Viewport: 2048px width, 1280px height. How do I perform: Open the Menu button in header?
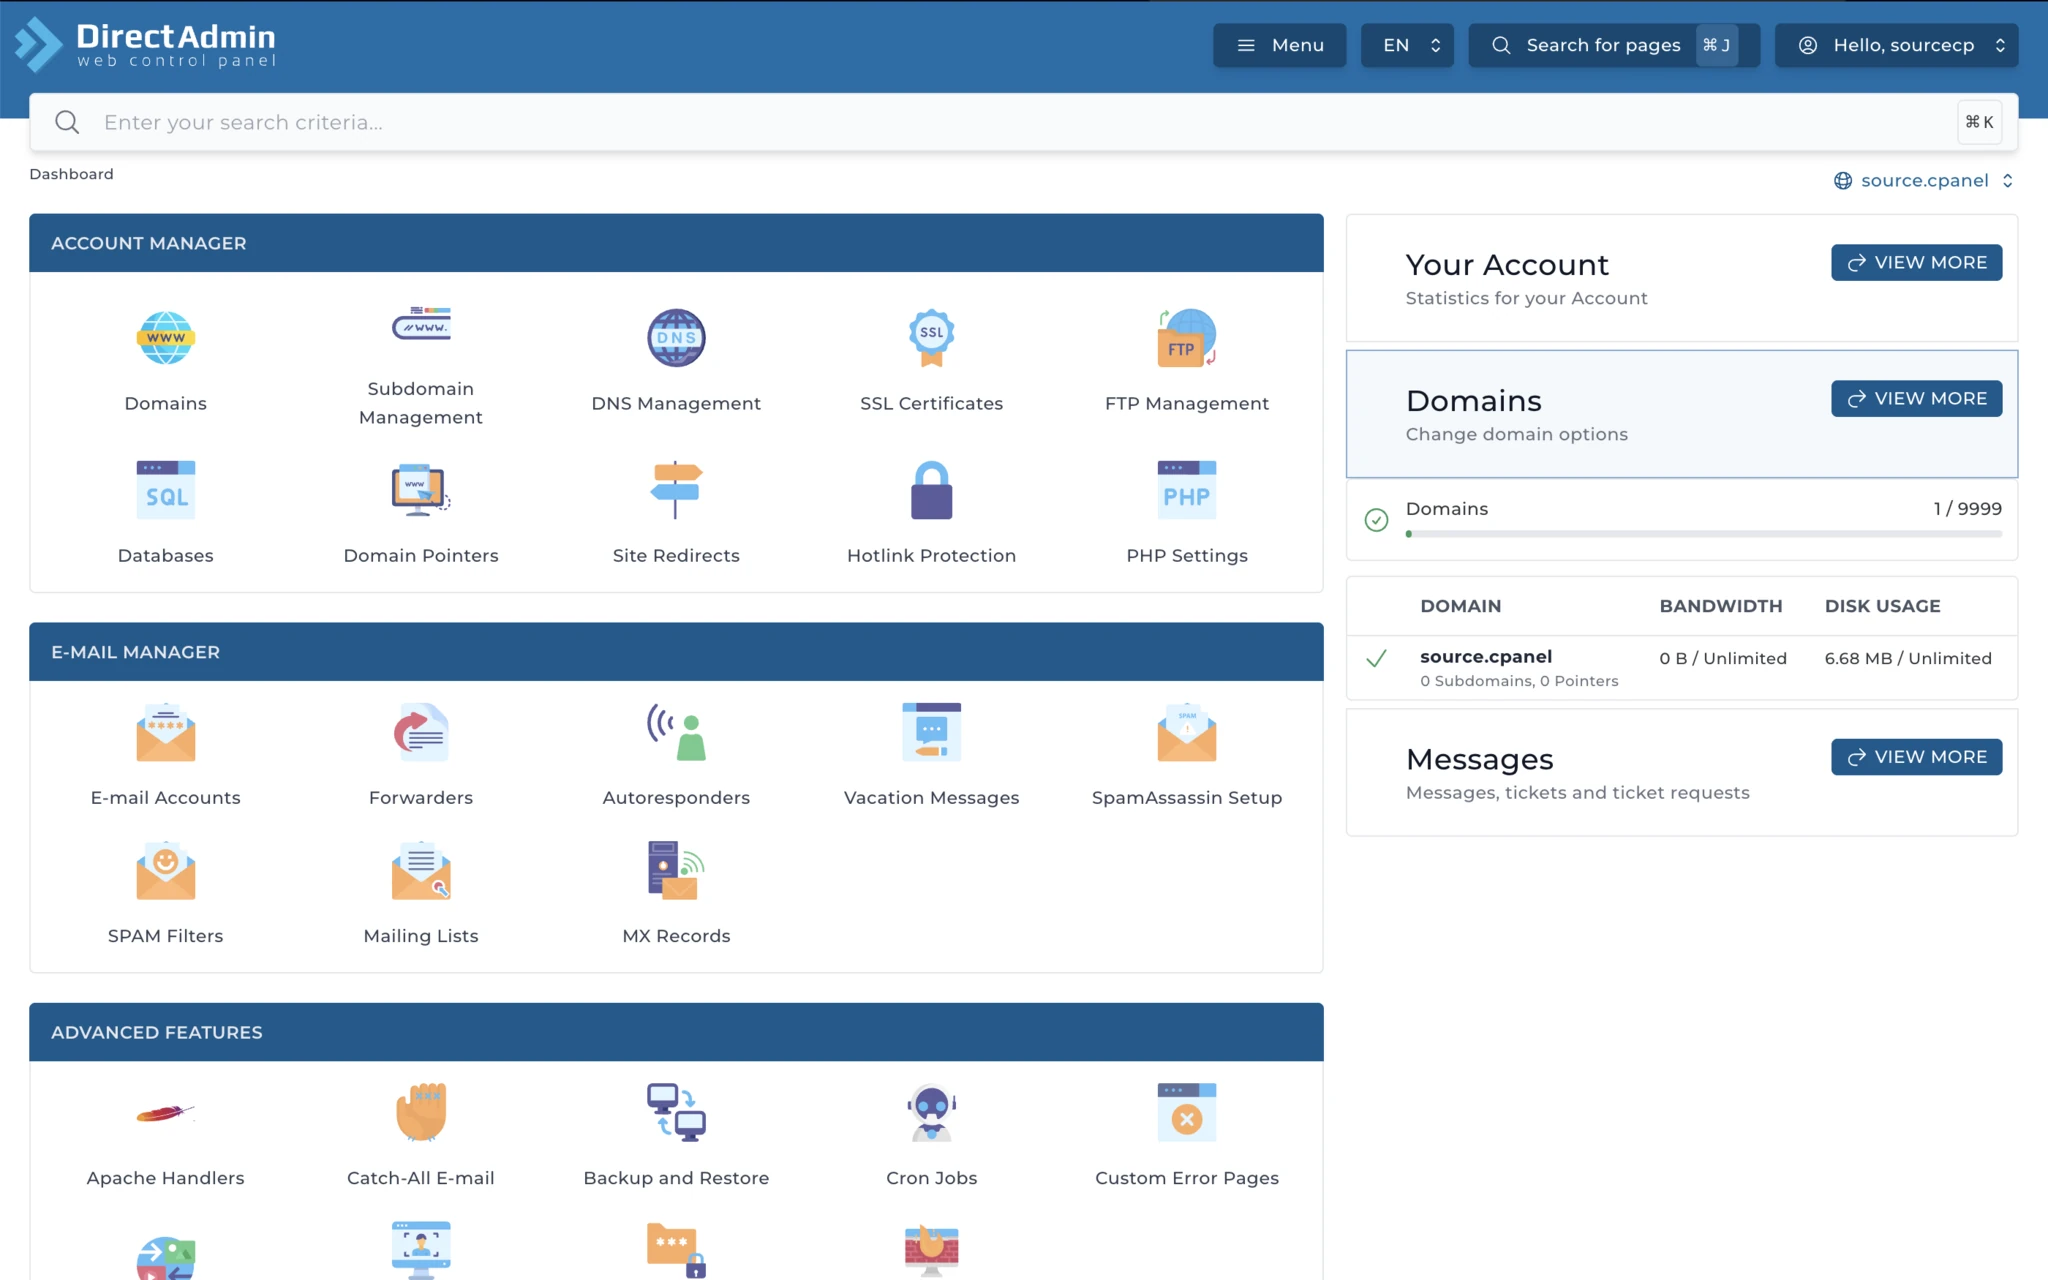point(1279,45)
